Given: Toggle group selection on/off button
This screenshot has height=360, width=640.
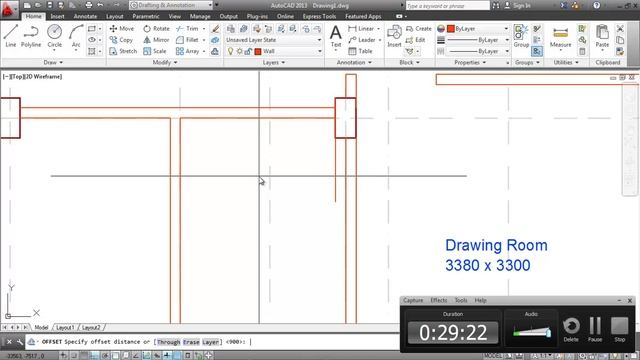Looking at the screenshot, I should (x=537, y=51).
